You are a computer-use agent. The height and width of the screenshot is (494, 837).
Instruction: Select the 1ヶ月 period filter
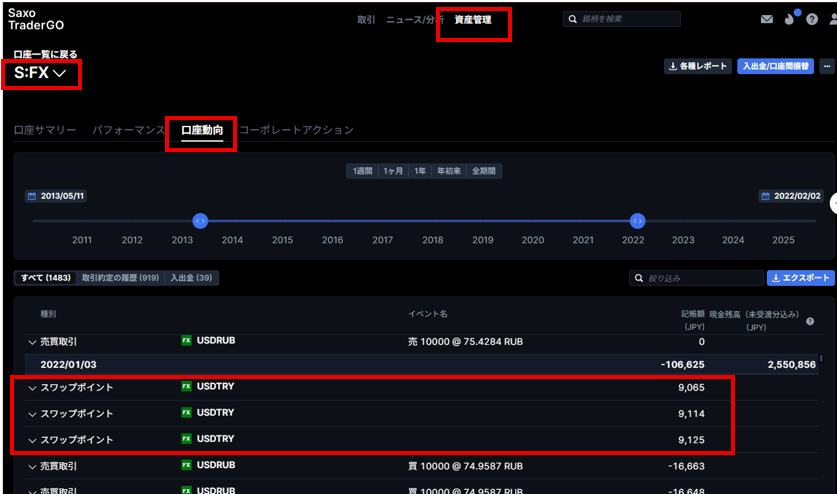point(393,171)
